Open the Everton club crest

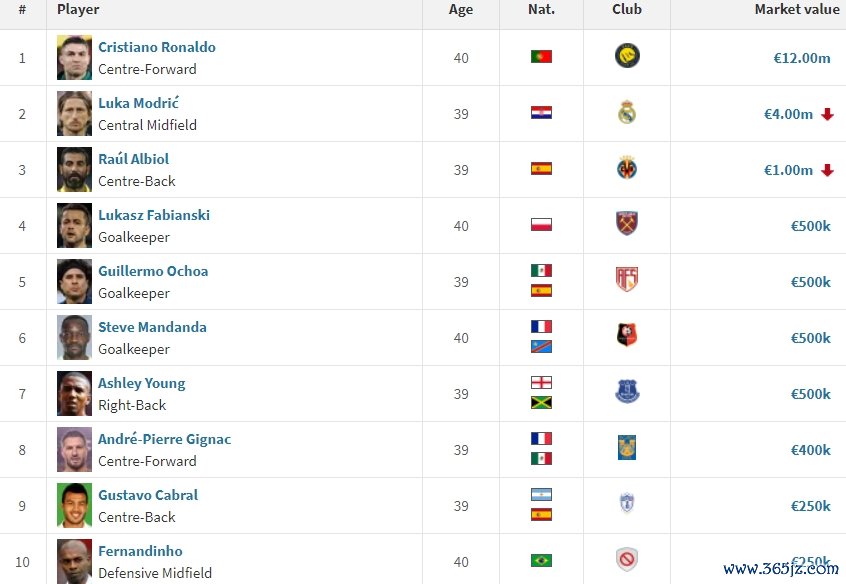pos(627,392)
